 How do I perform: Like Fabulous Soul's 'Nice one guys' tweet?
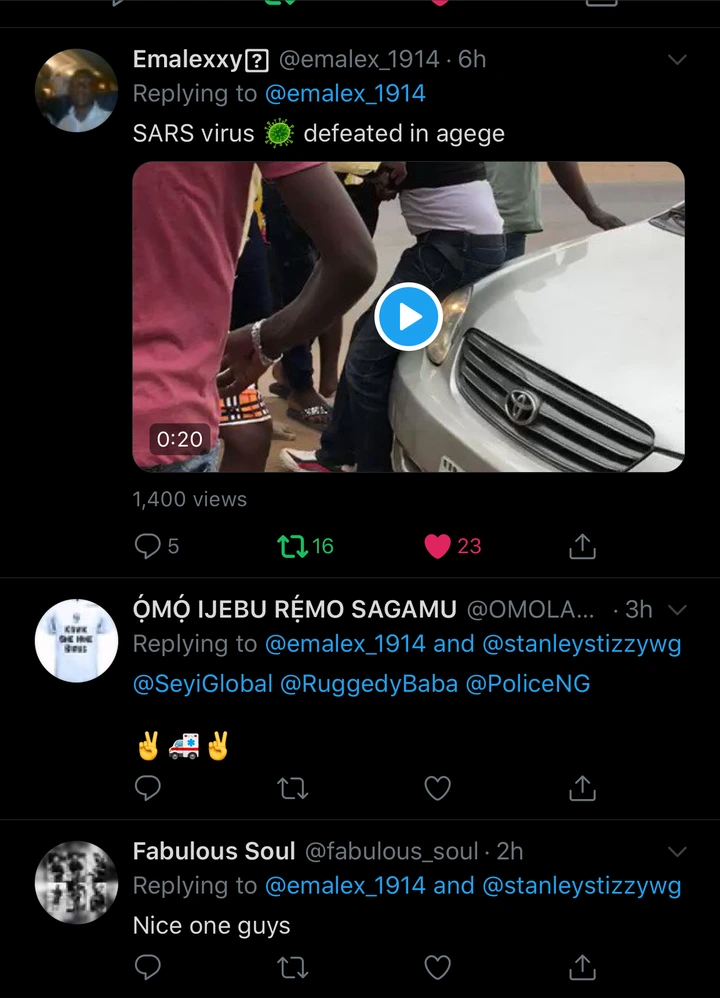(437, 967)
